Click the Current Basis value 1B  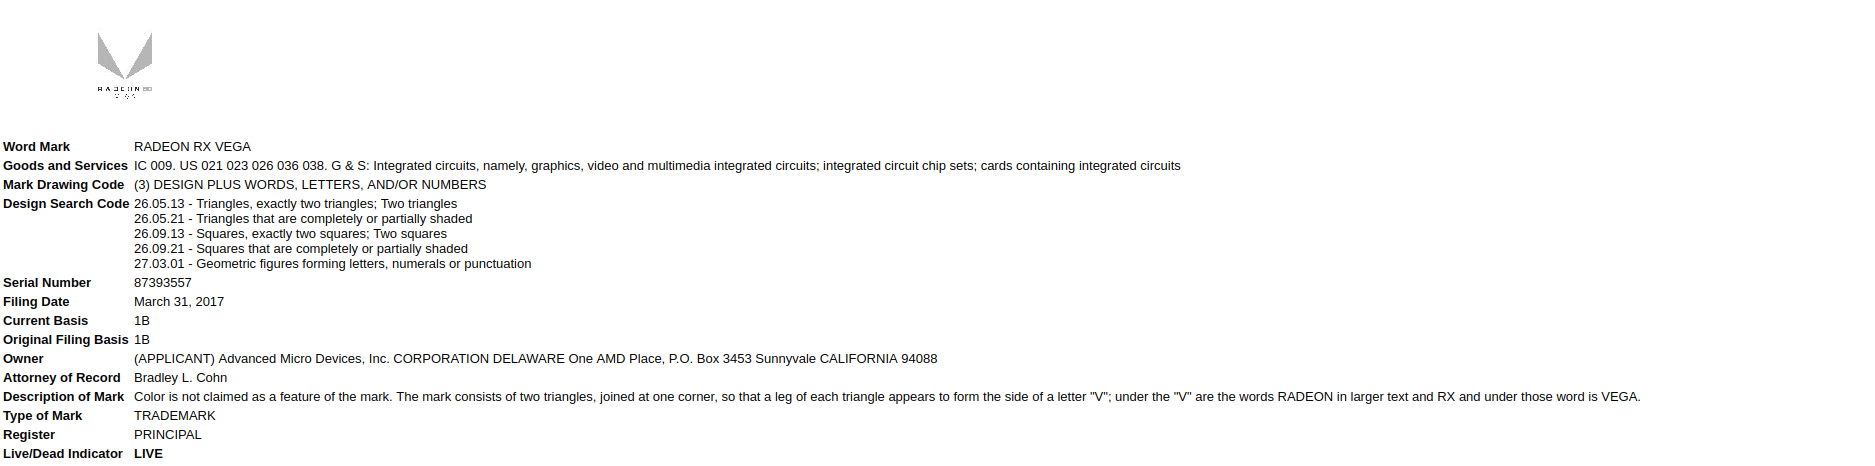(142, 321)
